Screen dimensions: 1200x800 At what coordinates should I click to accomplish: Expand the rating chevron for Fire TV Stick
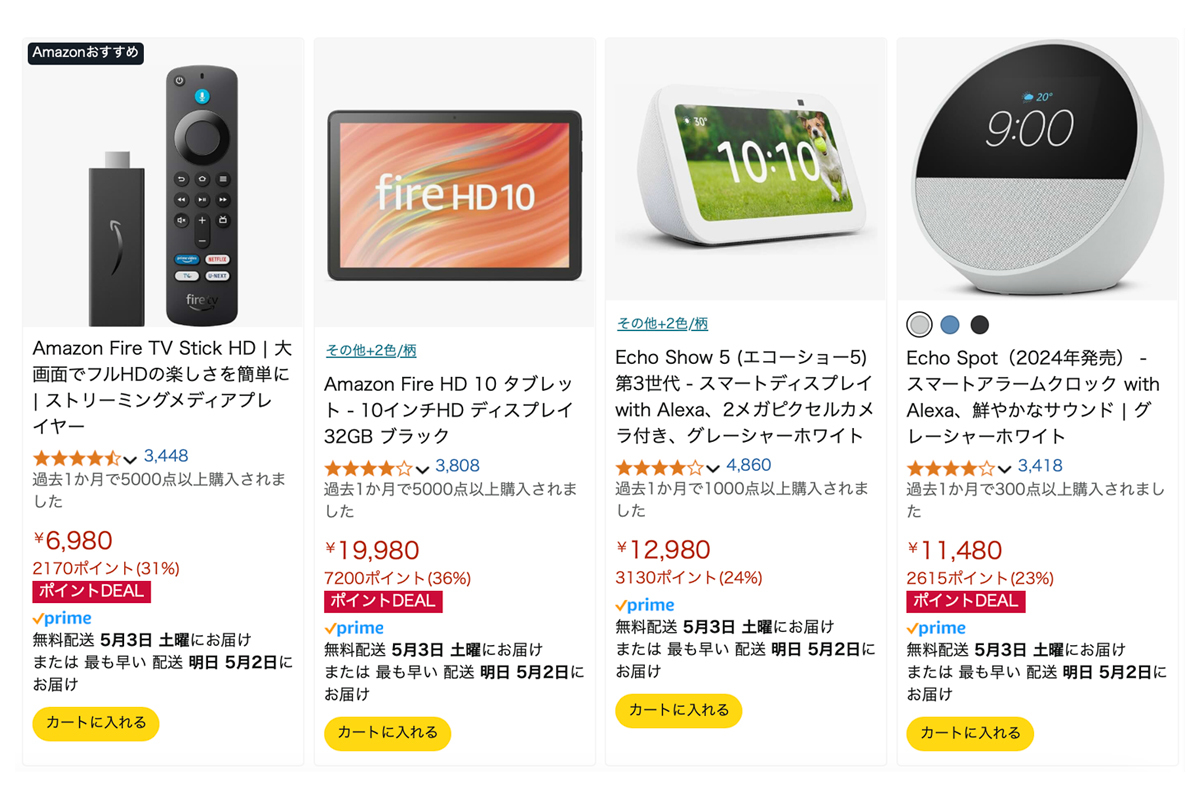tap(130, 459)
